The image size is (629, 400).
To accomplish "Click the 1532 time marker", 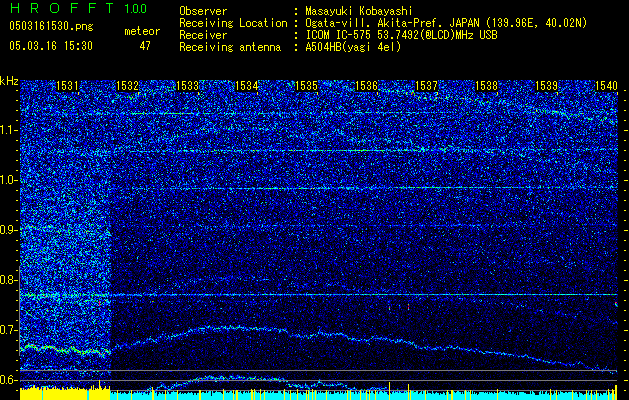I will [x=127, y=85].
